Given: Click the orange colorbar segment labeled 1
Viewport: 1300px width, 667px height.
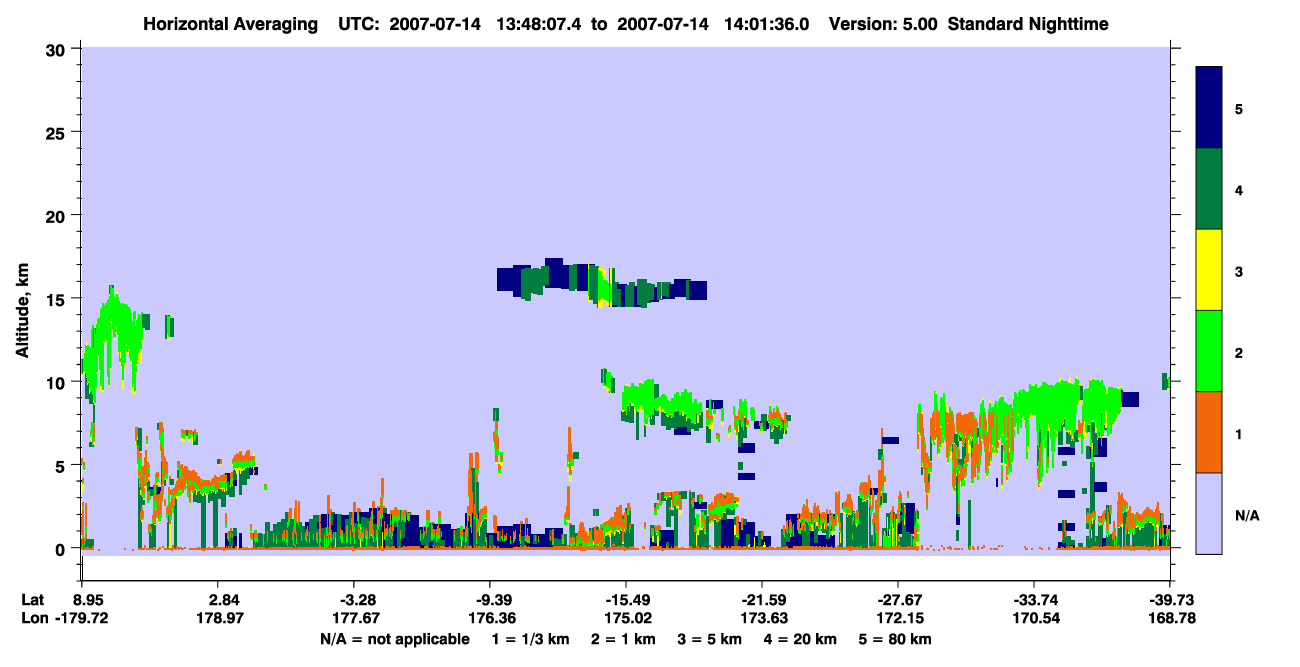Looking at the screenshot, I should click(x=1209, y=431).
